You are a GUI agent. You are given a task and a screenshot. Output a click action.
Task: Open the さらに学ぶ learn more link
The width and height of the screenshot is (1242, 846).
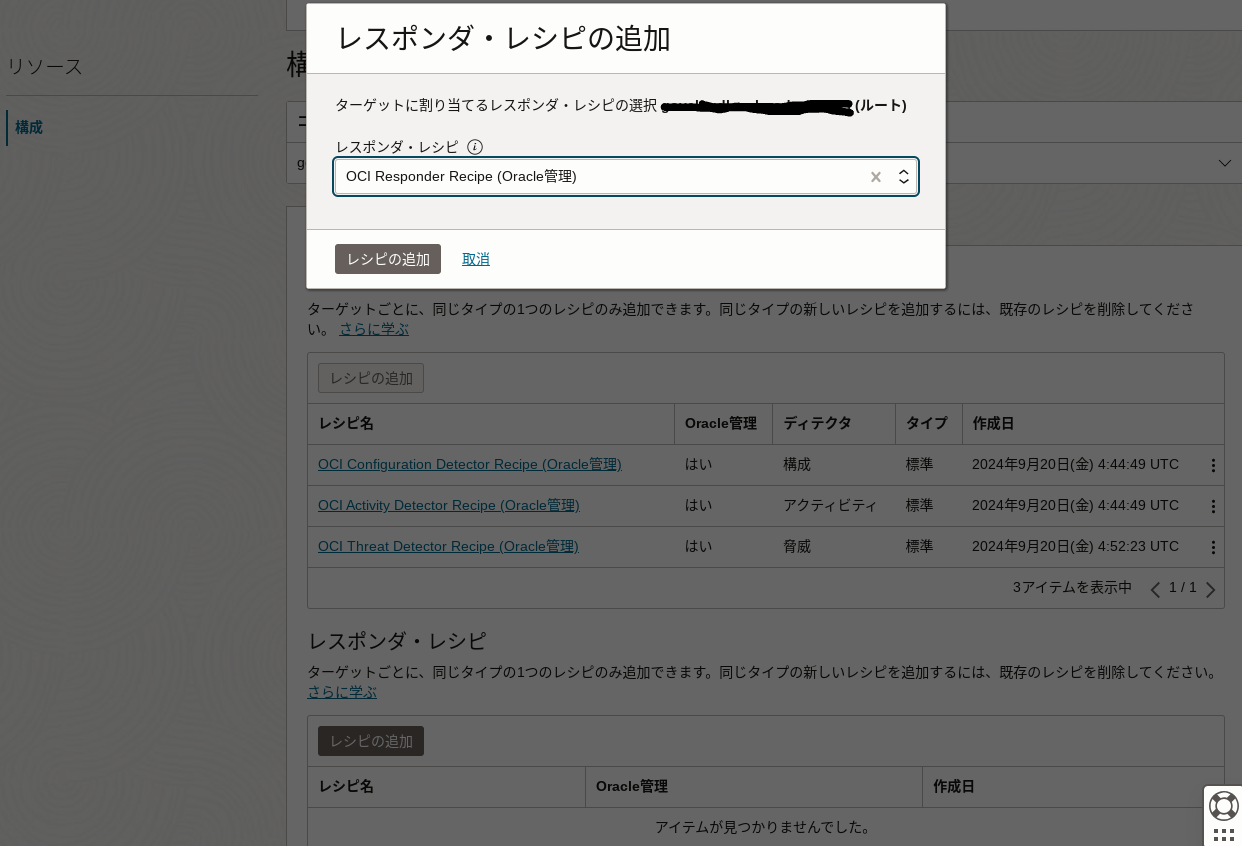coord(373,328)
